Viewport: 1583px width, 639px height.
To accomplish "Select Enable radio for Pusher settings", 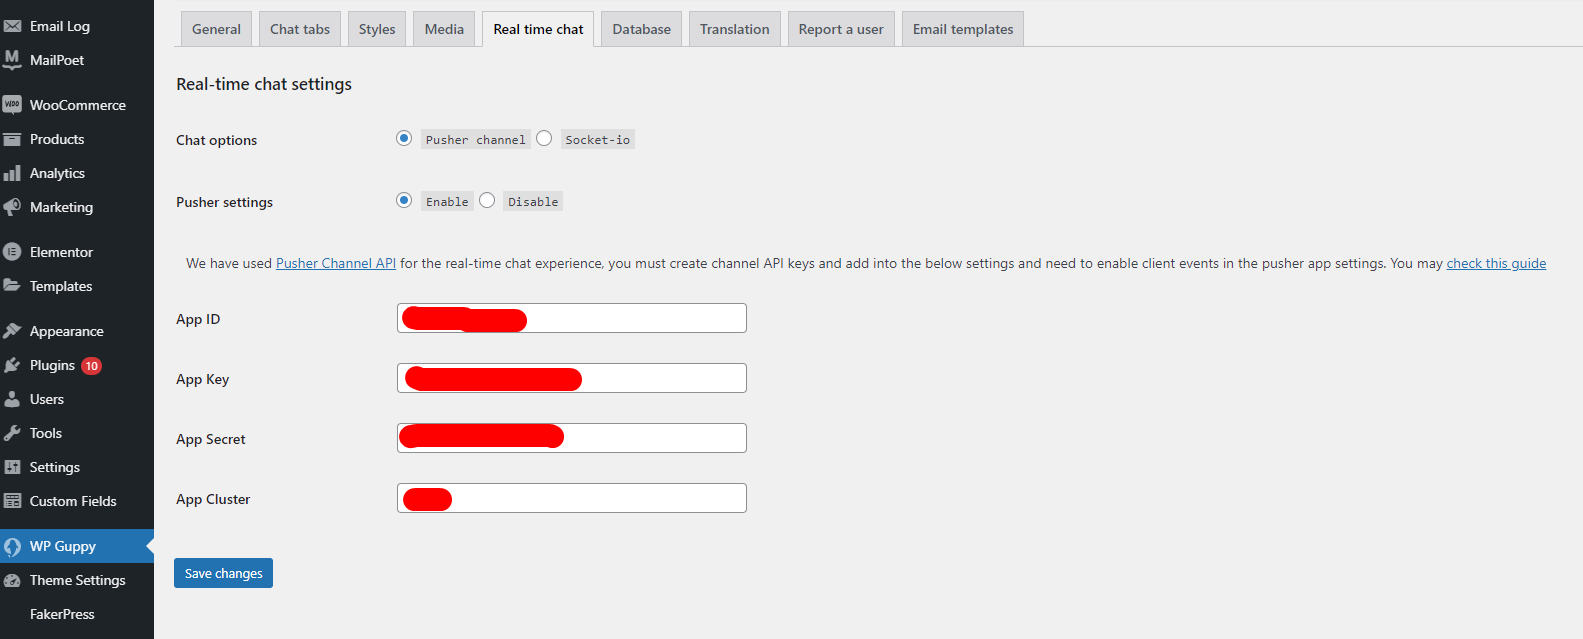I will (404, 201).
